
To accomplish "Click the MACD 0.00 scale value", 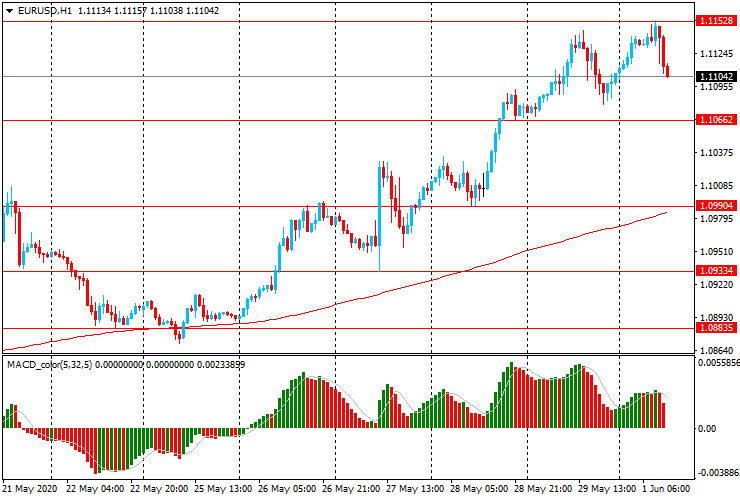I will (707, 429).
